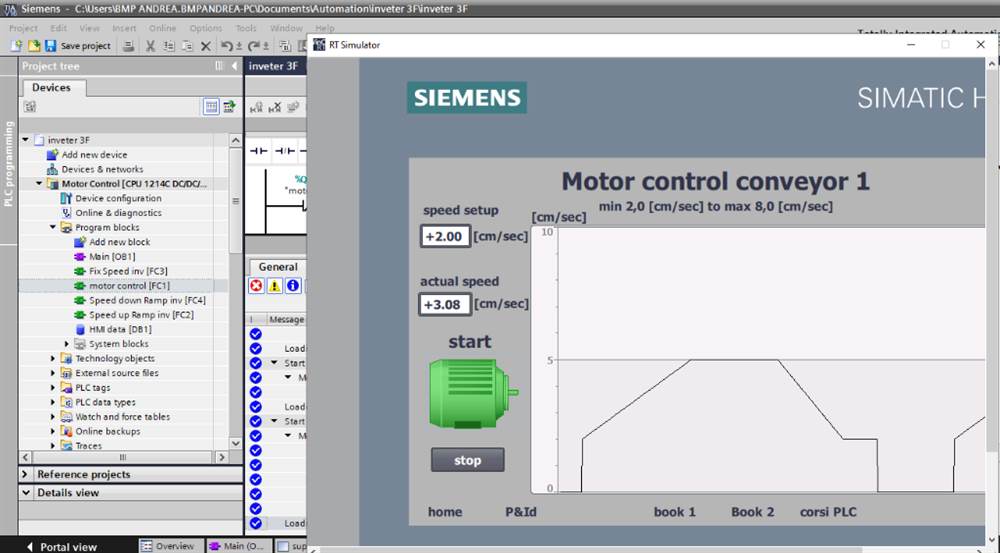Open the Options menu
Screen dimensions: 1000x553
pyautogui.click(x=206, y=28)
